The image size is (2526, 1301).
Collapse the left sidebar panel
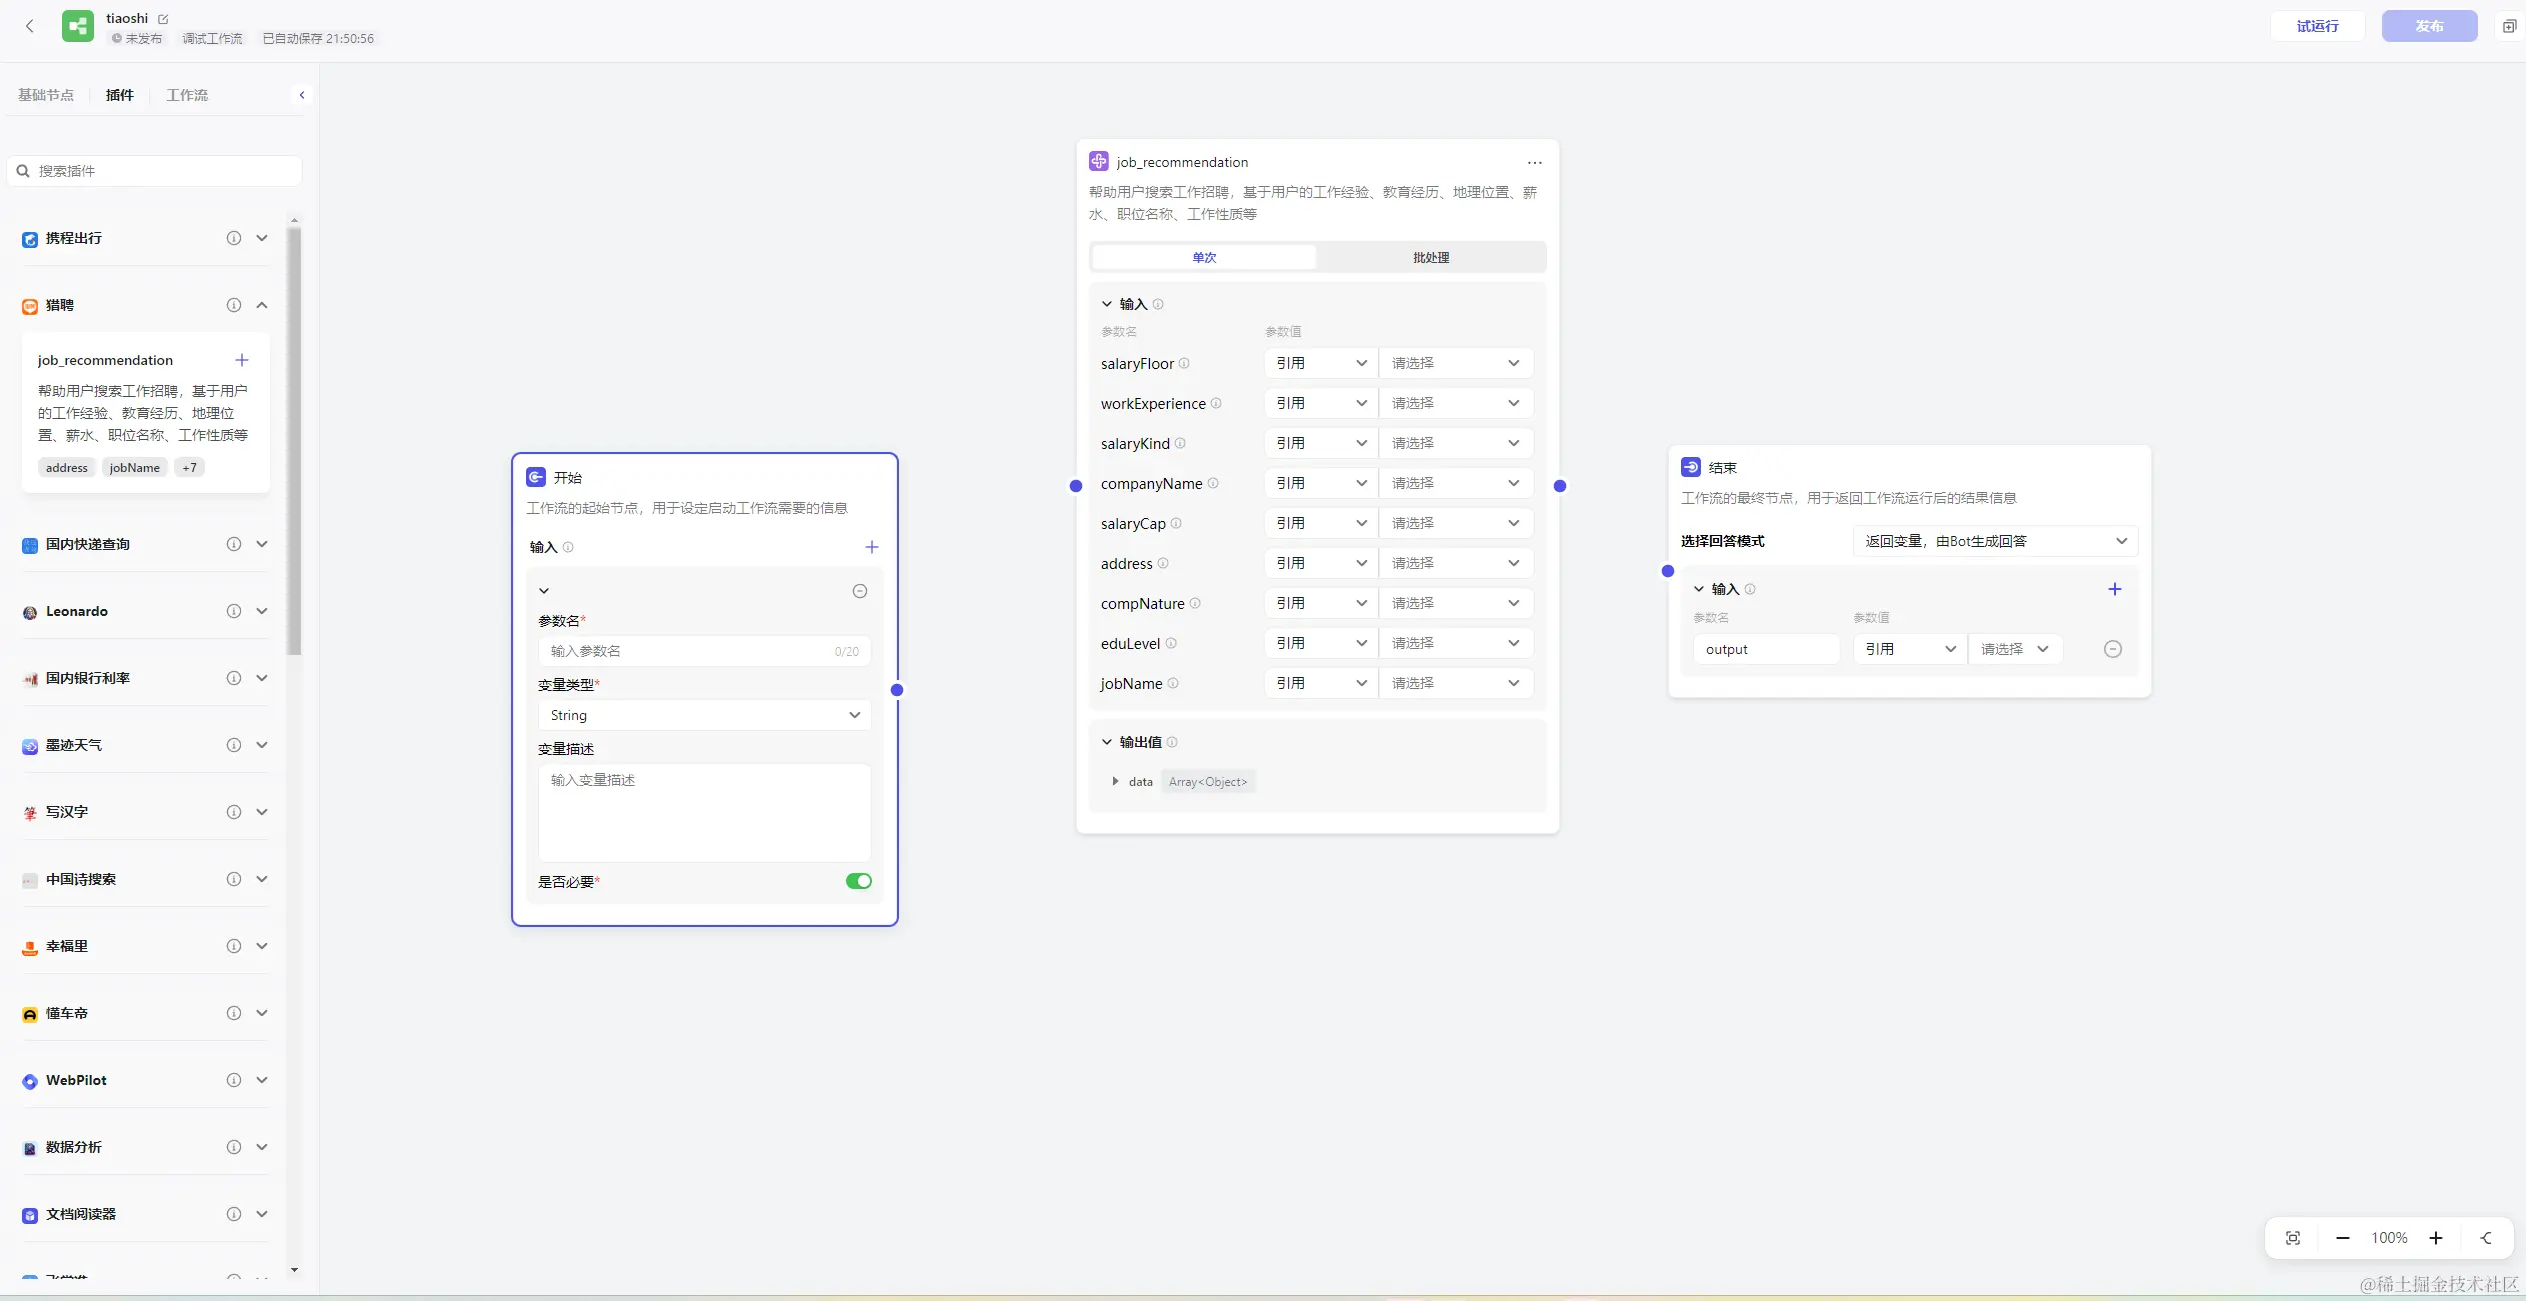(302, 95)
